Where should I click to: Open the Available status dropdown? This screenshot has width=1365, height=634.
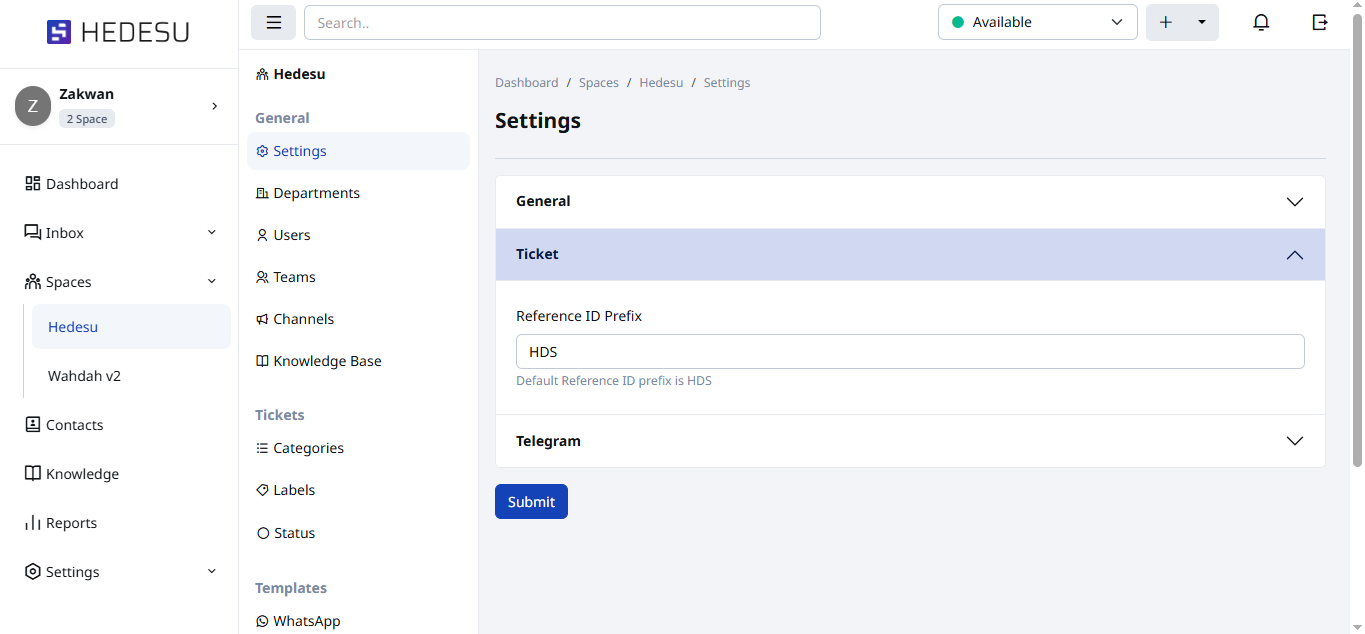tap(1037, 22)
